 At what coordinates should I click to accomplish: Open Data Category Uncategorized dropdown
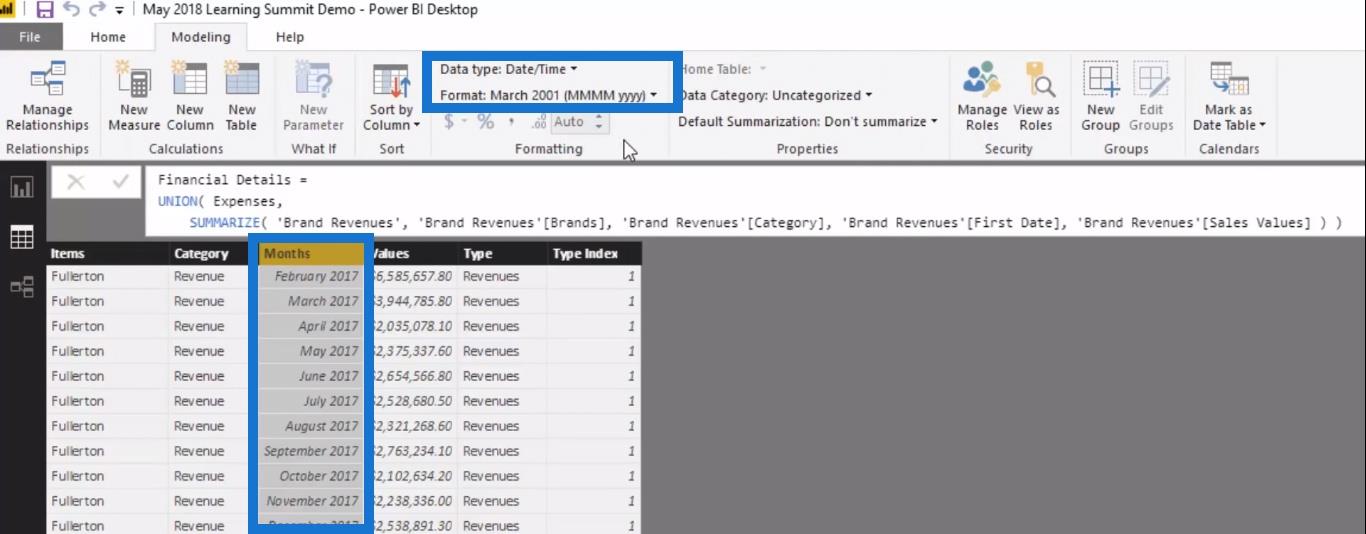click(775, 95)
